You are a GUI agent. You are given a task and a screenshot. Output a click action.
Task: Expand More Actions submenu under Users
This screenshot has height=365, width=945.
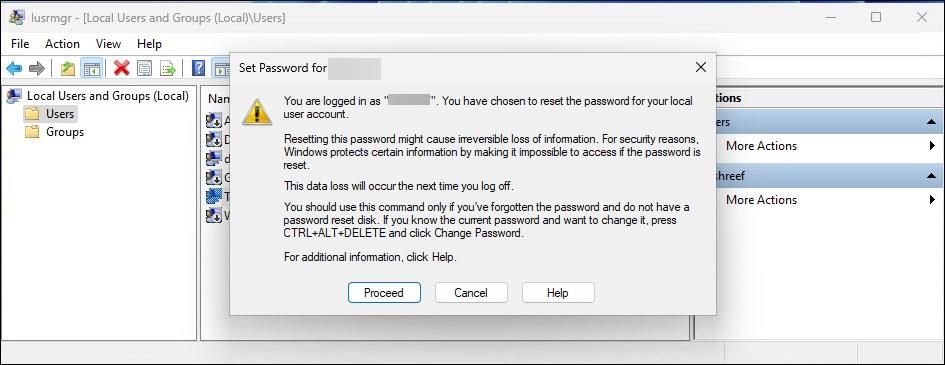(932, 146)
